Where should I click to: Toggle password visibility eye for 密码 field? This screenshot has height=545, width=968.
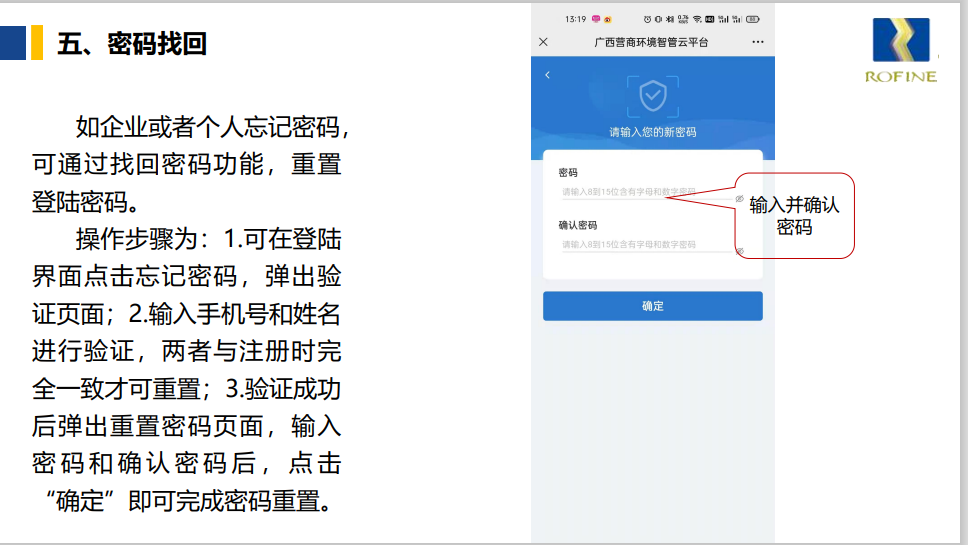[x=739, y=199]
